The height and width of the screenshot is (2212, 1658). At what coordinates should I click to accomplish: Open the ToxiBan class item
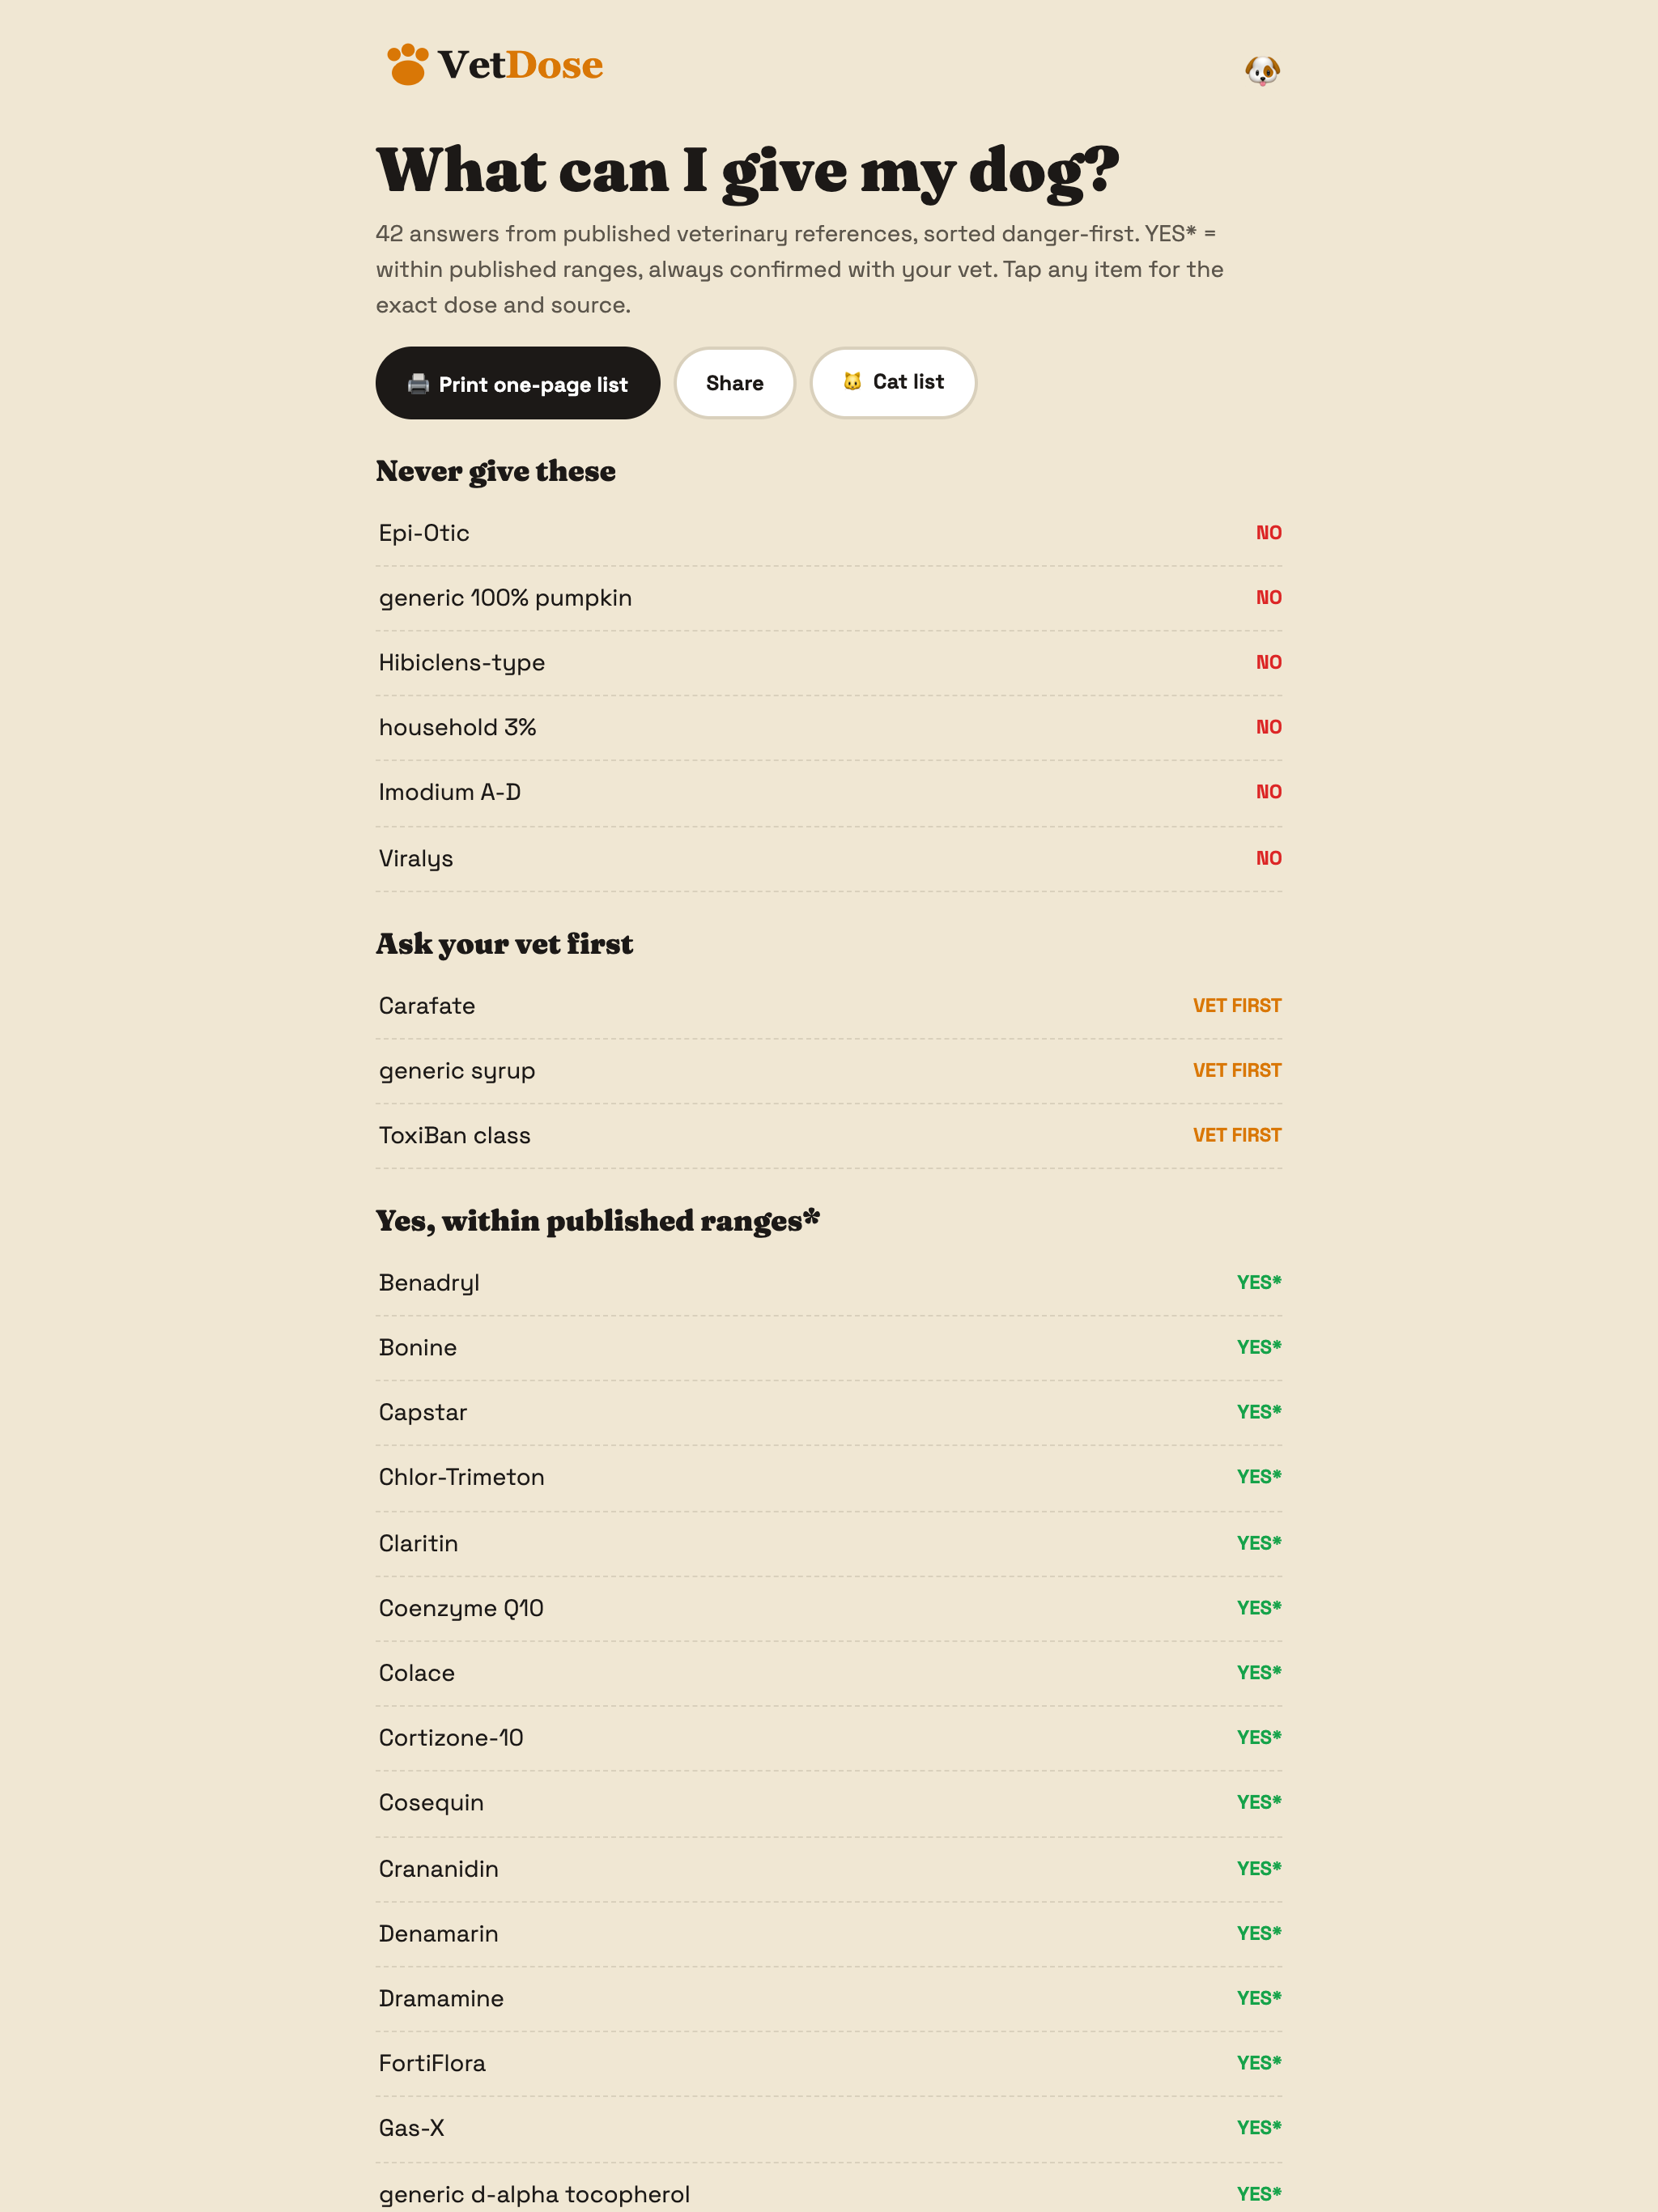pos(829,1136)
